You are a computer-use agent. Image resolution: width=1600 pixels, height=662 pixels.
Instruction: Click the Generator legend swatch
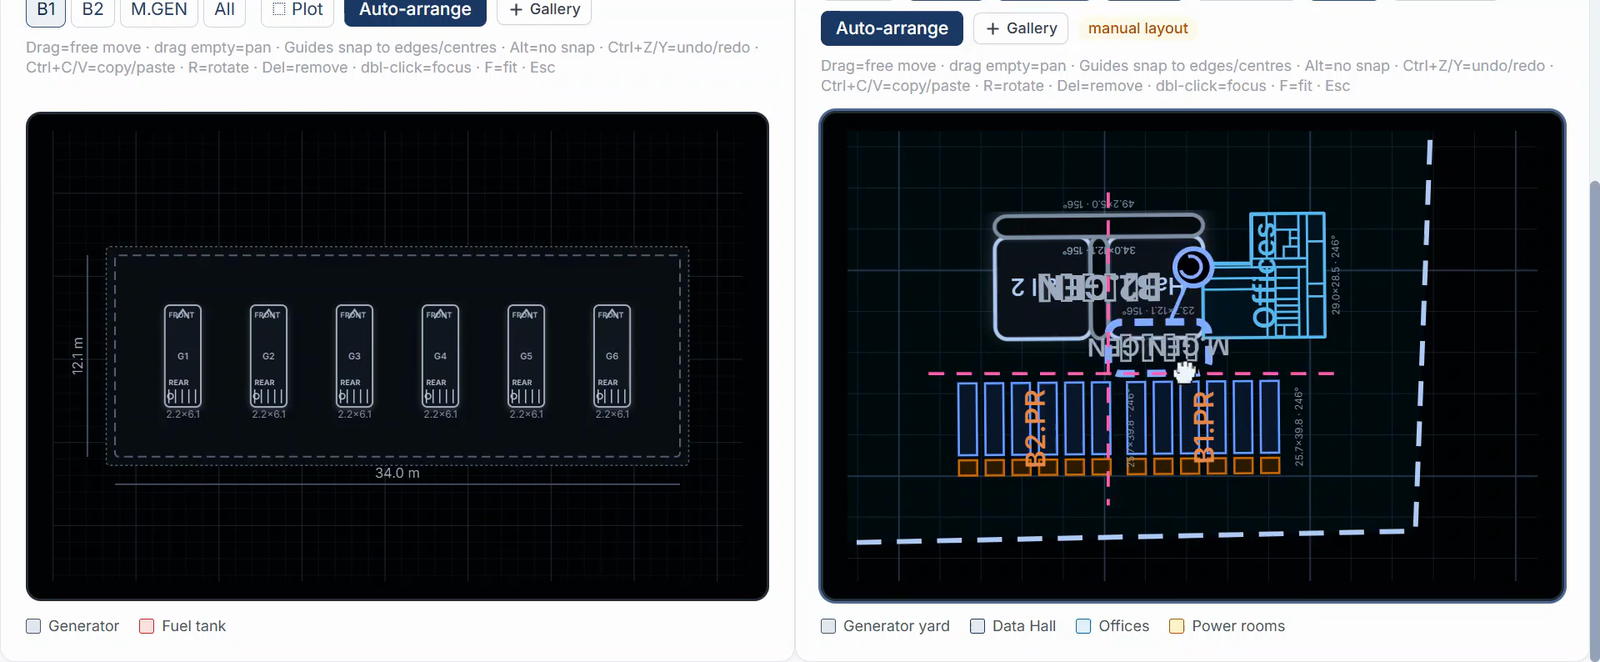tap(34, 626)
